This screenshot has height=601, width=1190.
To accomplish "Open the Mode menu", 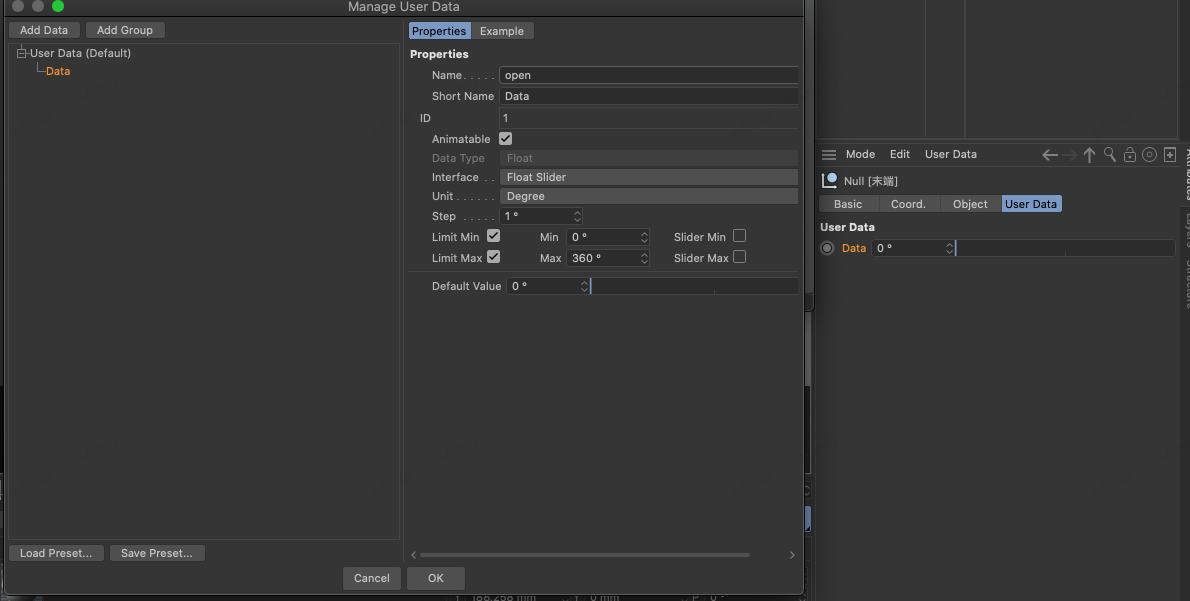I will [x=861, y=154].
